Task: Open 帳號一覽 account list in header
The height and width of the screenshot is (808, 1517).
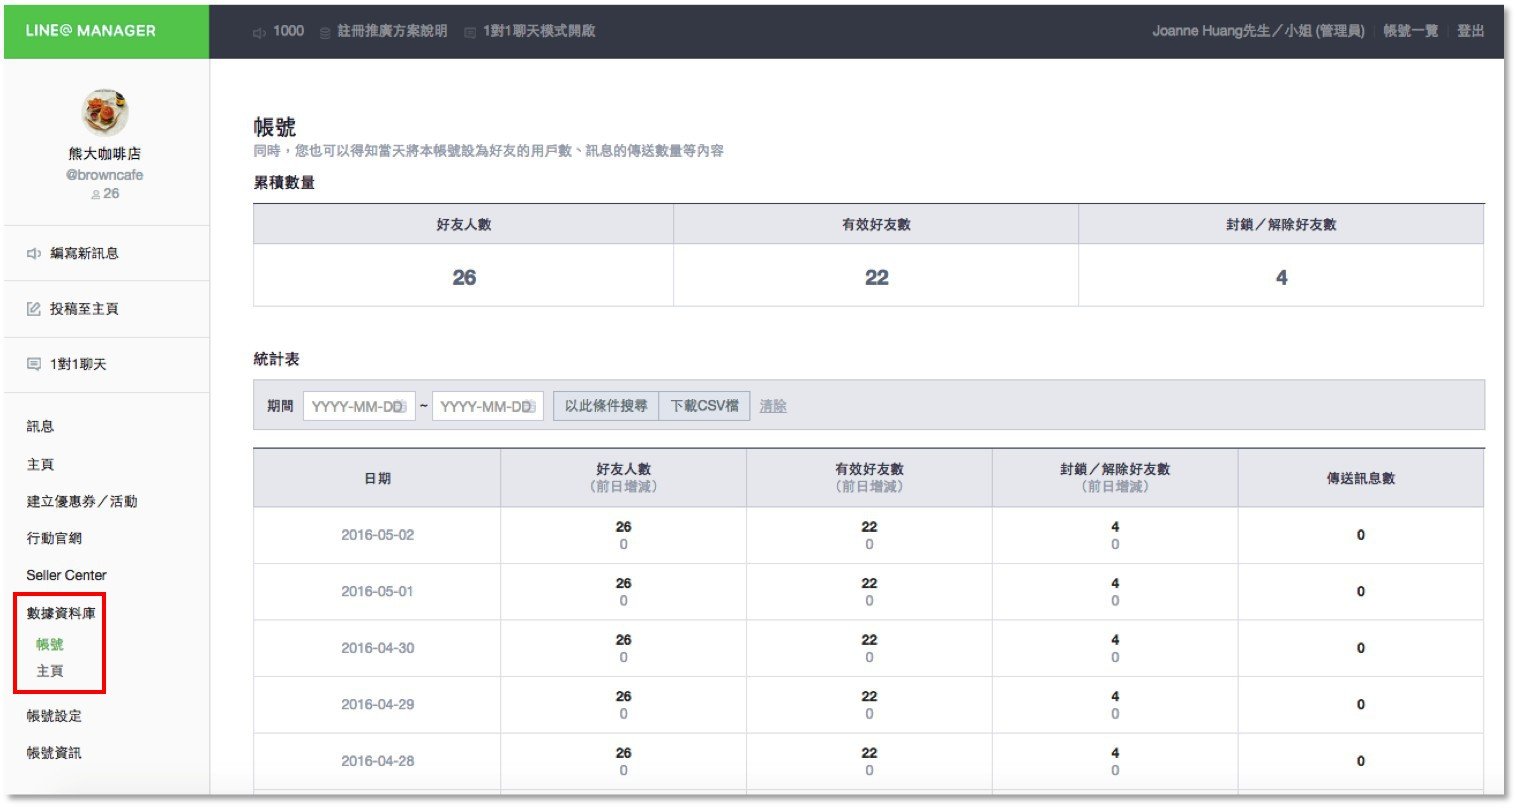Action: [1410, 31]
